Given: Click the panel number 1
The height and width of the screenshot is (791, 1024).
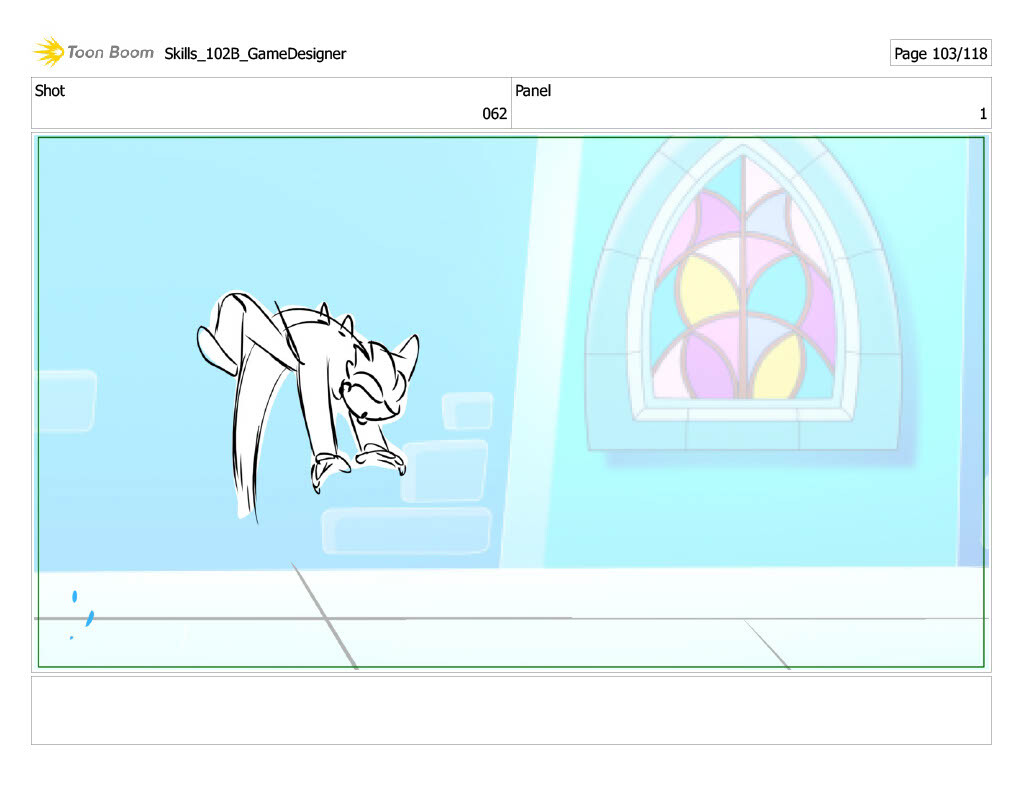Looking at the screenshot, I should (983, 114).
